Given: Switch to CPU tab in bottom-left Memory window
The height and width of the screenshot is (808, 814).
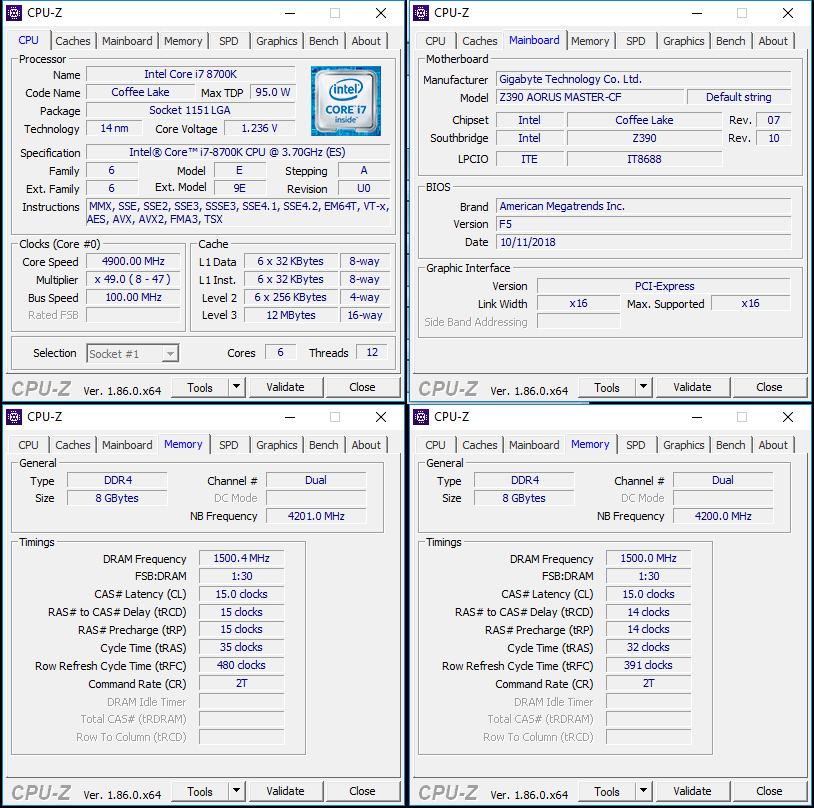Looking at the screenshot, I should pyautogui.click(x=28, y=445).
